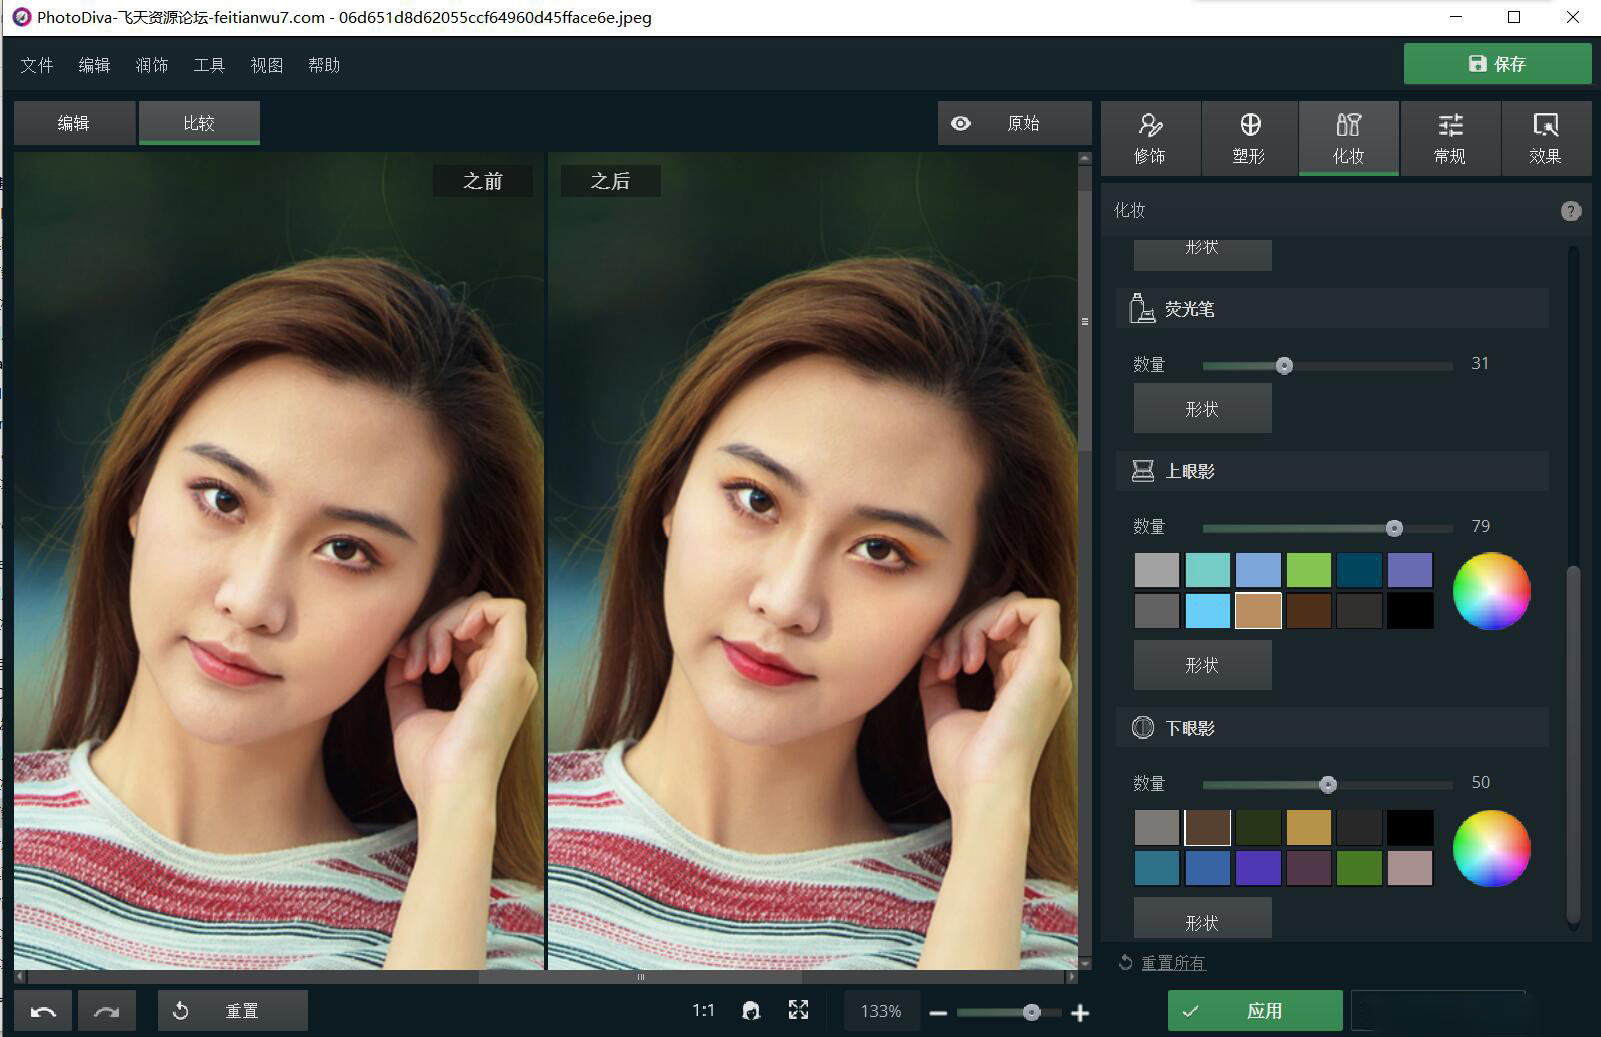
Task: Open 形状 shape options under 荧光笔
Action: point(1203,408)
